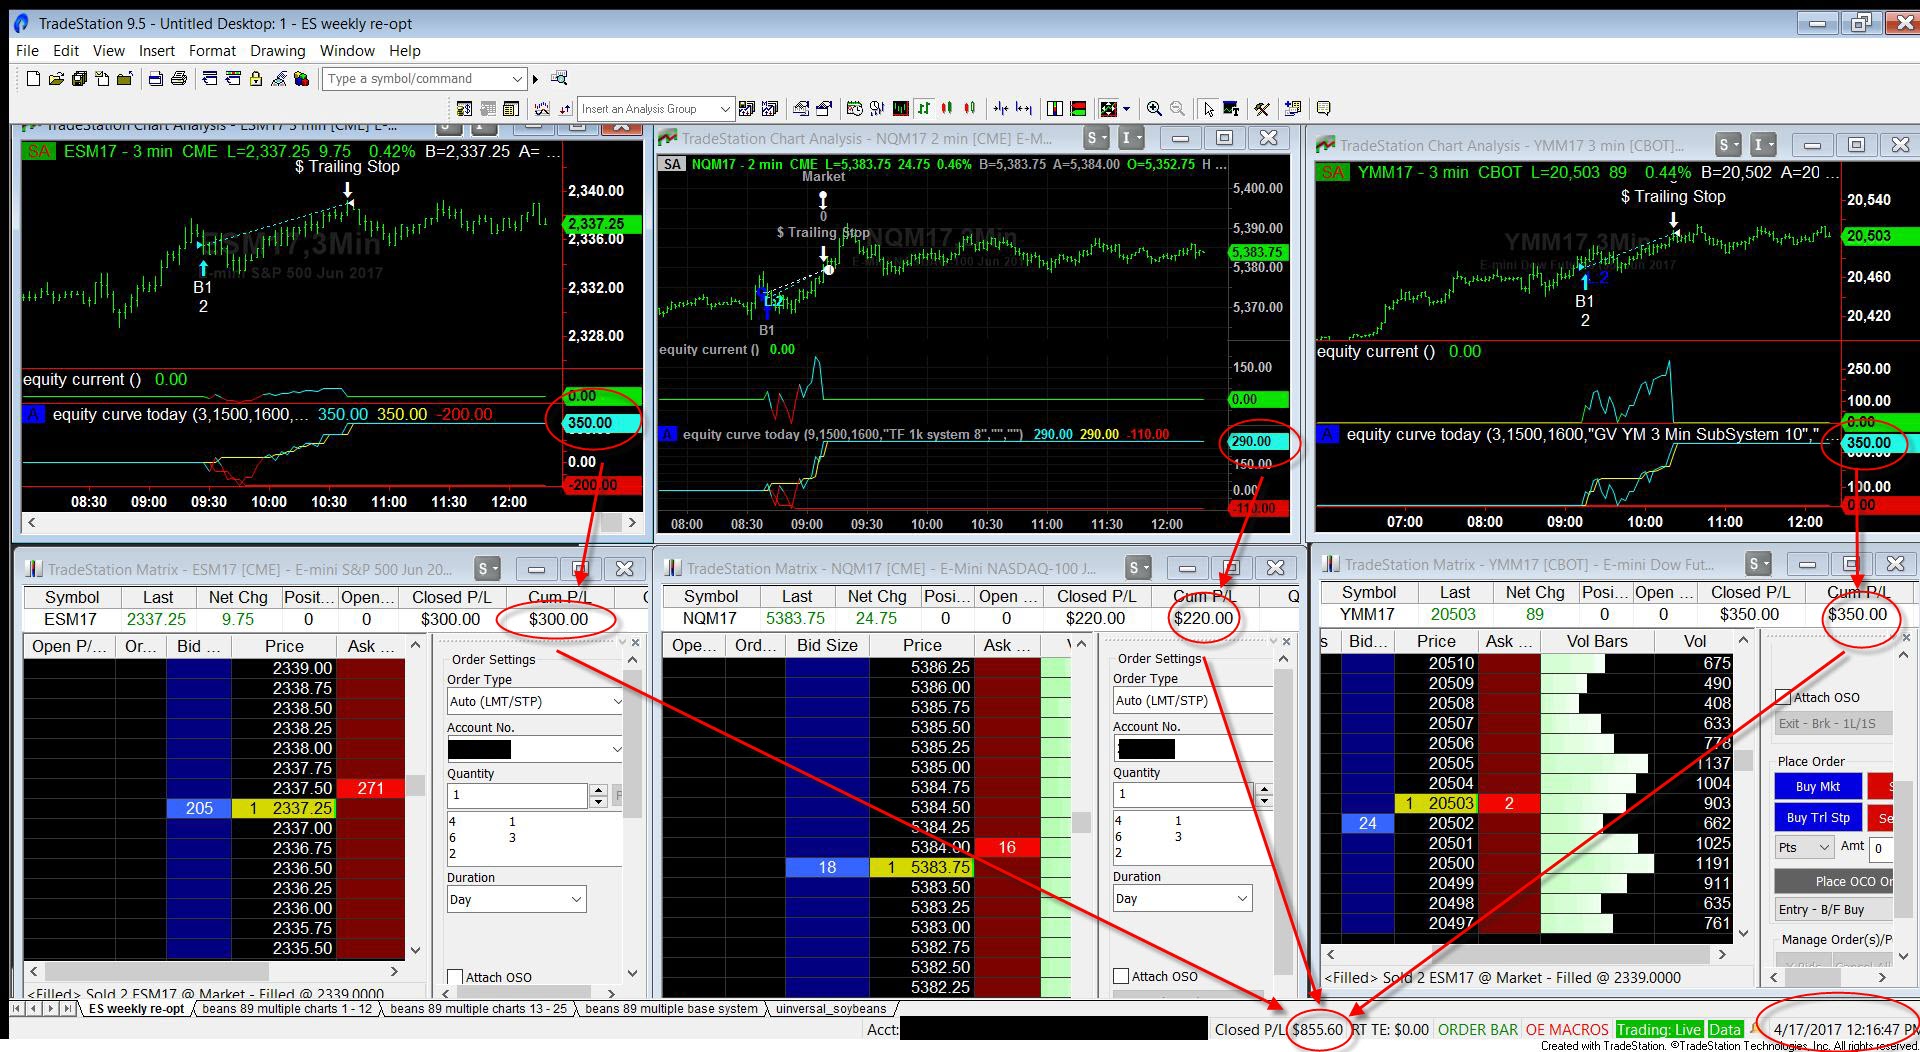Open the drawing object dropdown arrow in toolbar

pos(1126,108)
